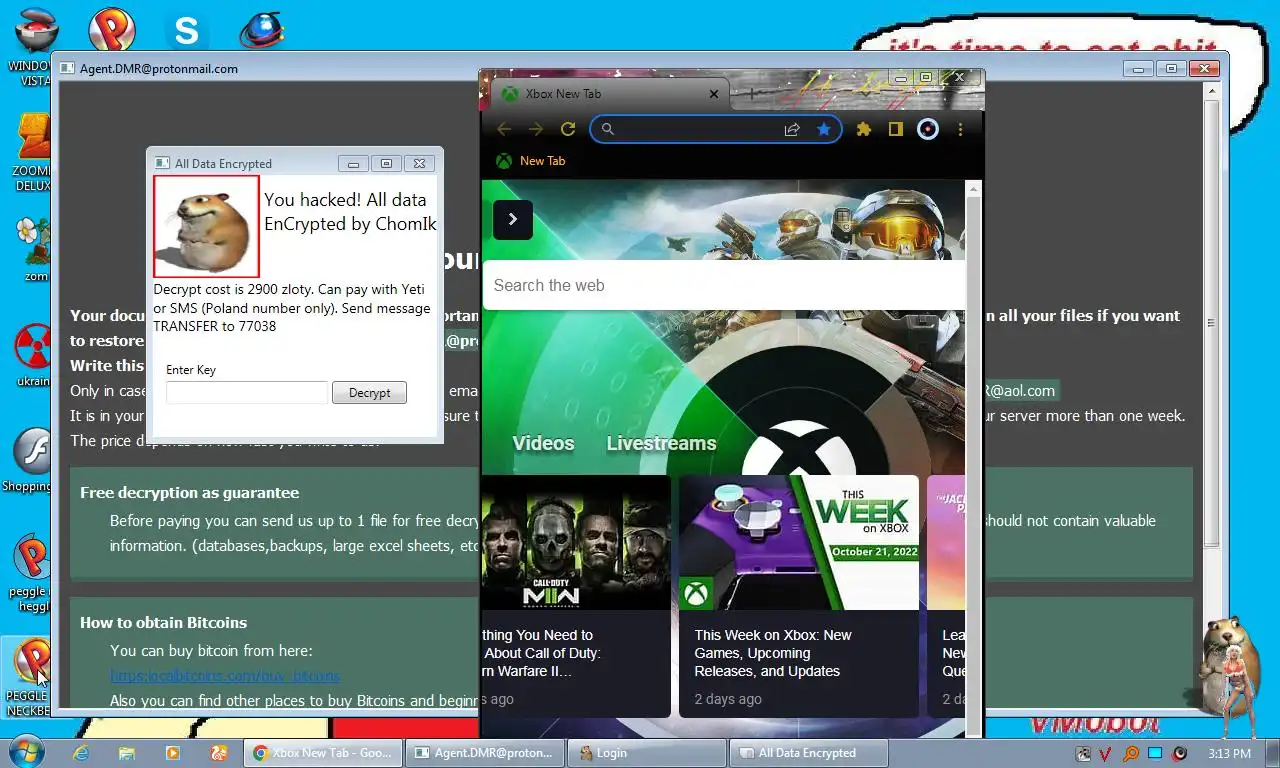Reload the Xbox New Tab page
The image size is (1280, 768).
pos(568,129)
